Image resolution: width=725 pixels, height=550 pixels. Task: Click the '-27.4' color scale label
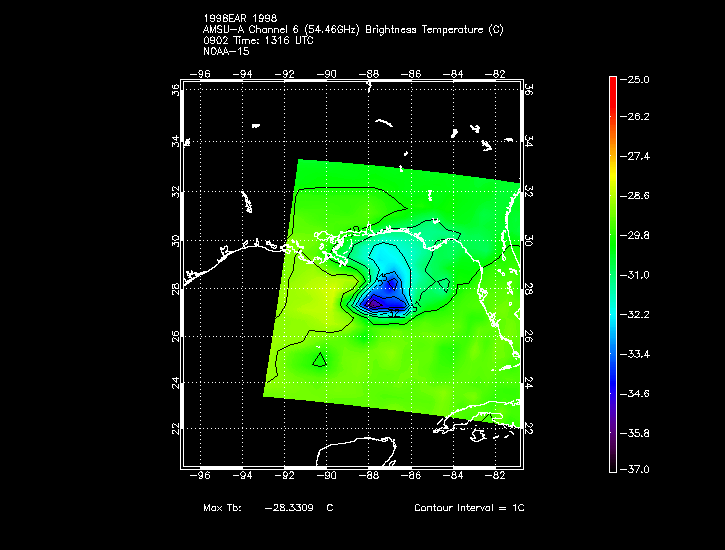(x=634, y=156)
